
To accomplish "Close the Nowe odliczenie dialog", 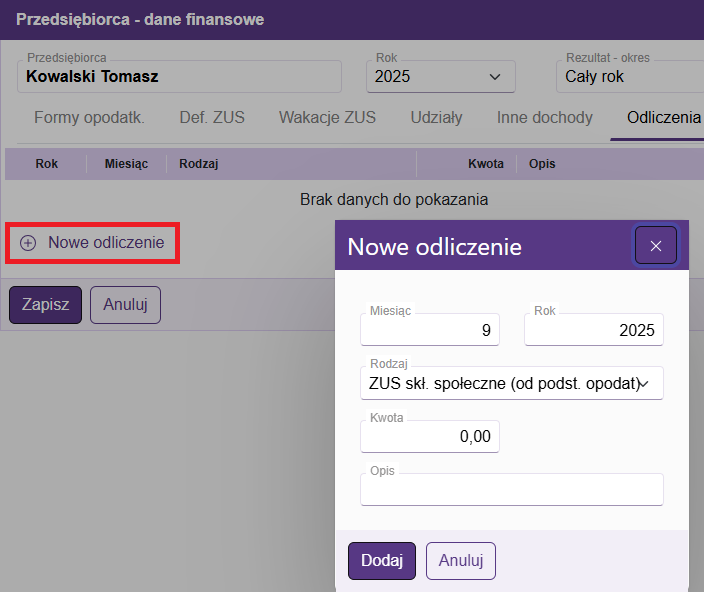I will (x=656, y=245).
